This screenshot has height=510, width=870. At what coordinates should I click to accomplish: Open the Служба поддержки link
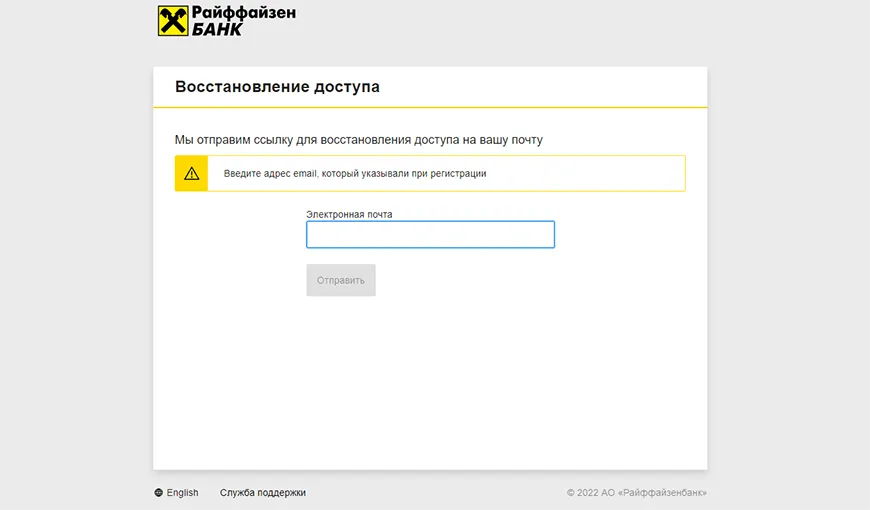pyautogui.click(x=263, y=493)
